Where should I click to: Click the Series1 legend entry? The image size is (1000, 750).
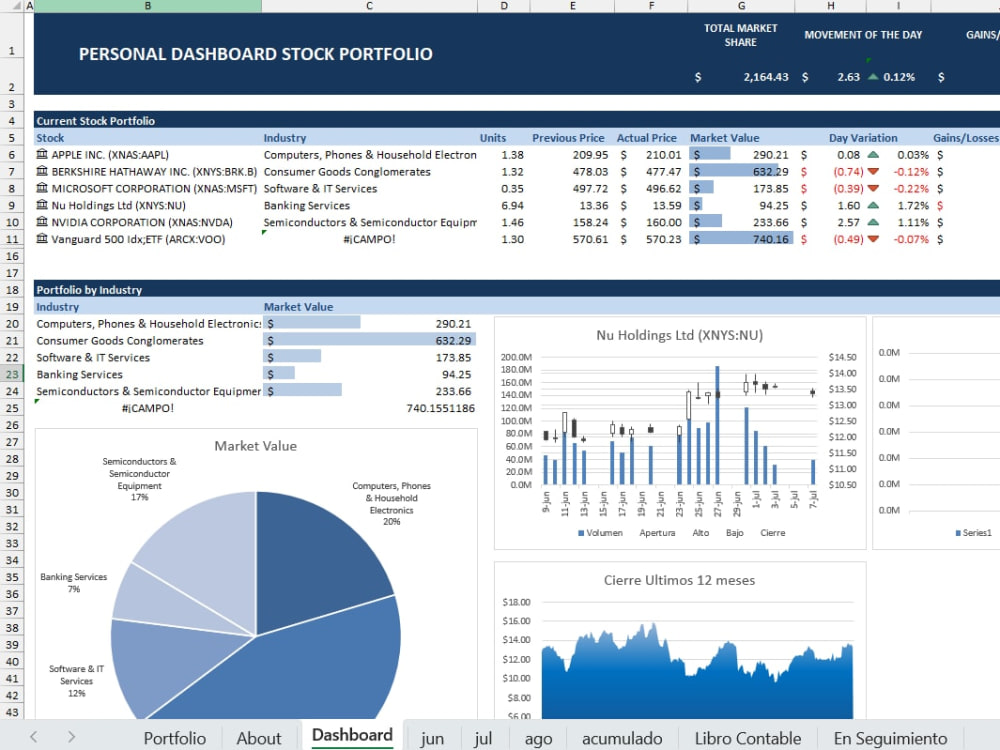973,533
